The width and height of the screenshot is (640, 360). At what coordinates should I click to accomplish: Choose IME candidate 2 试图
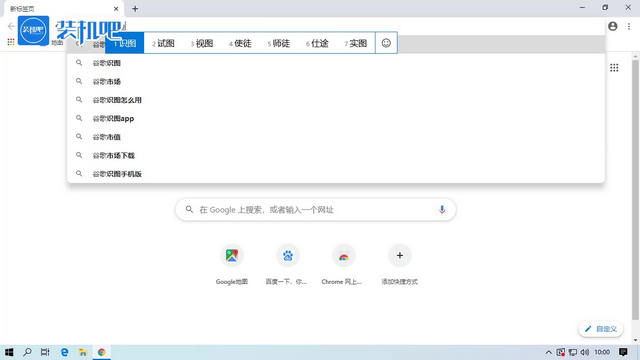tap(163, 43)
